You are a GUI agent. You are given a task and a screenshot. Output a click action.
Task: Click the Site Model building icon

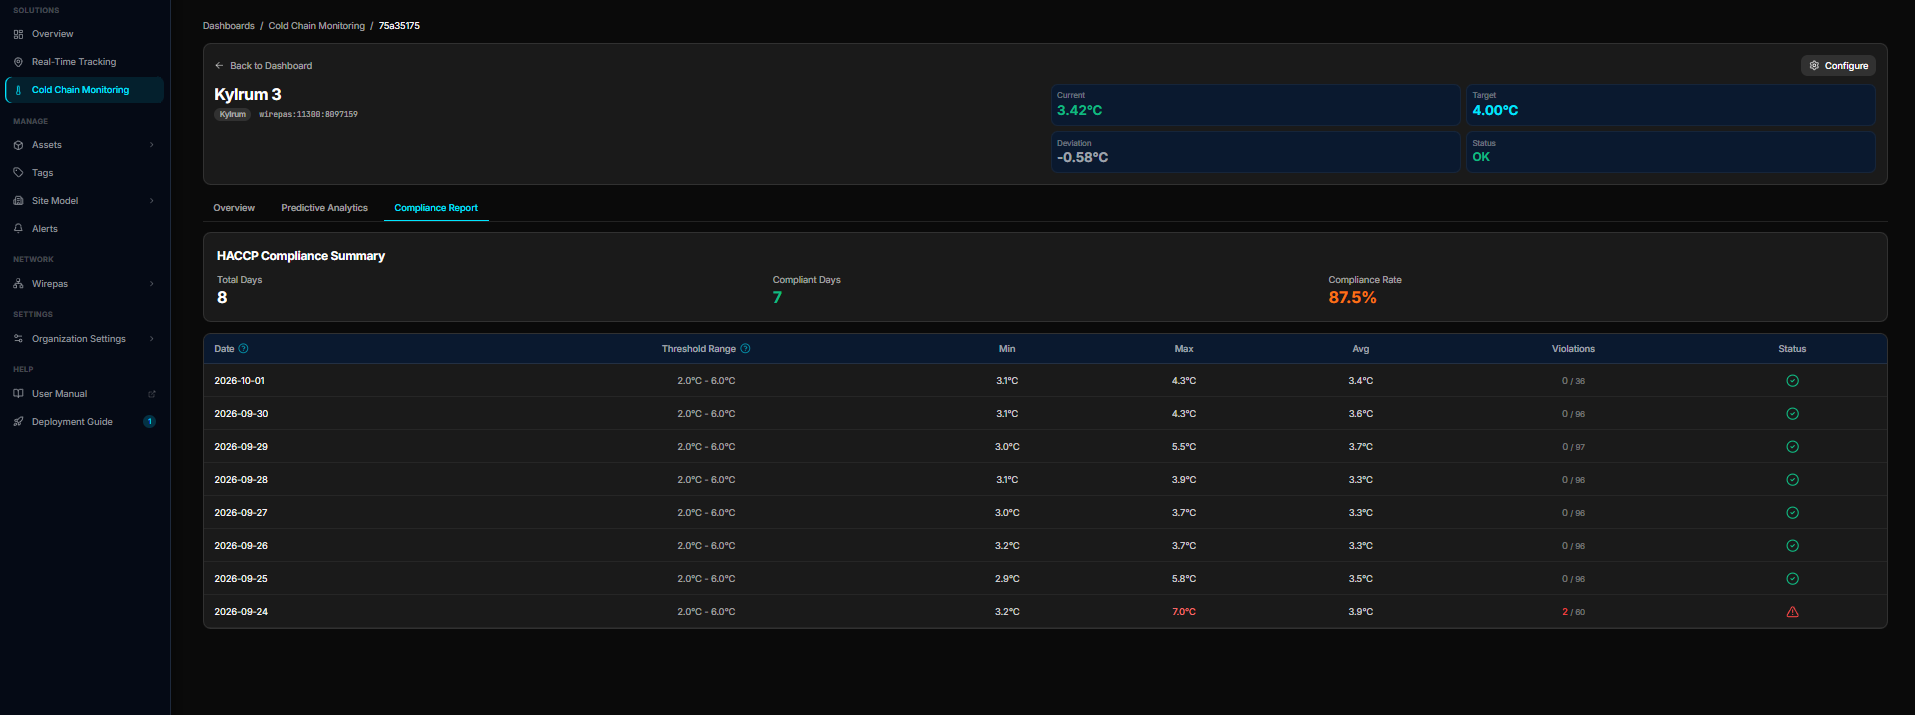(18, 201)
